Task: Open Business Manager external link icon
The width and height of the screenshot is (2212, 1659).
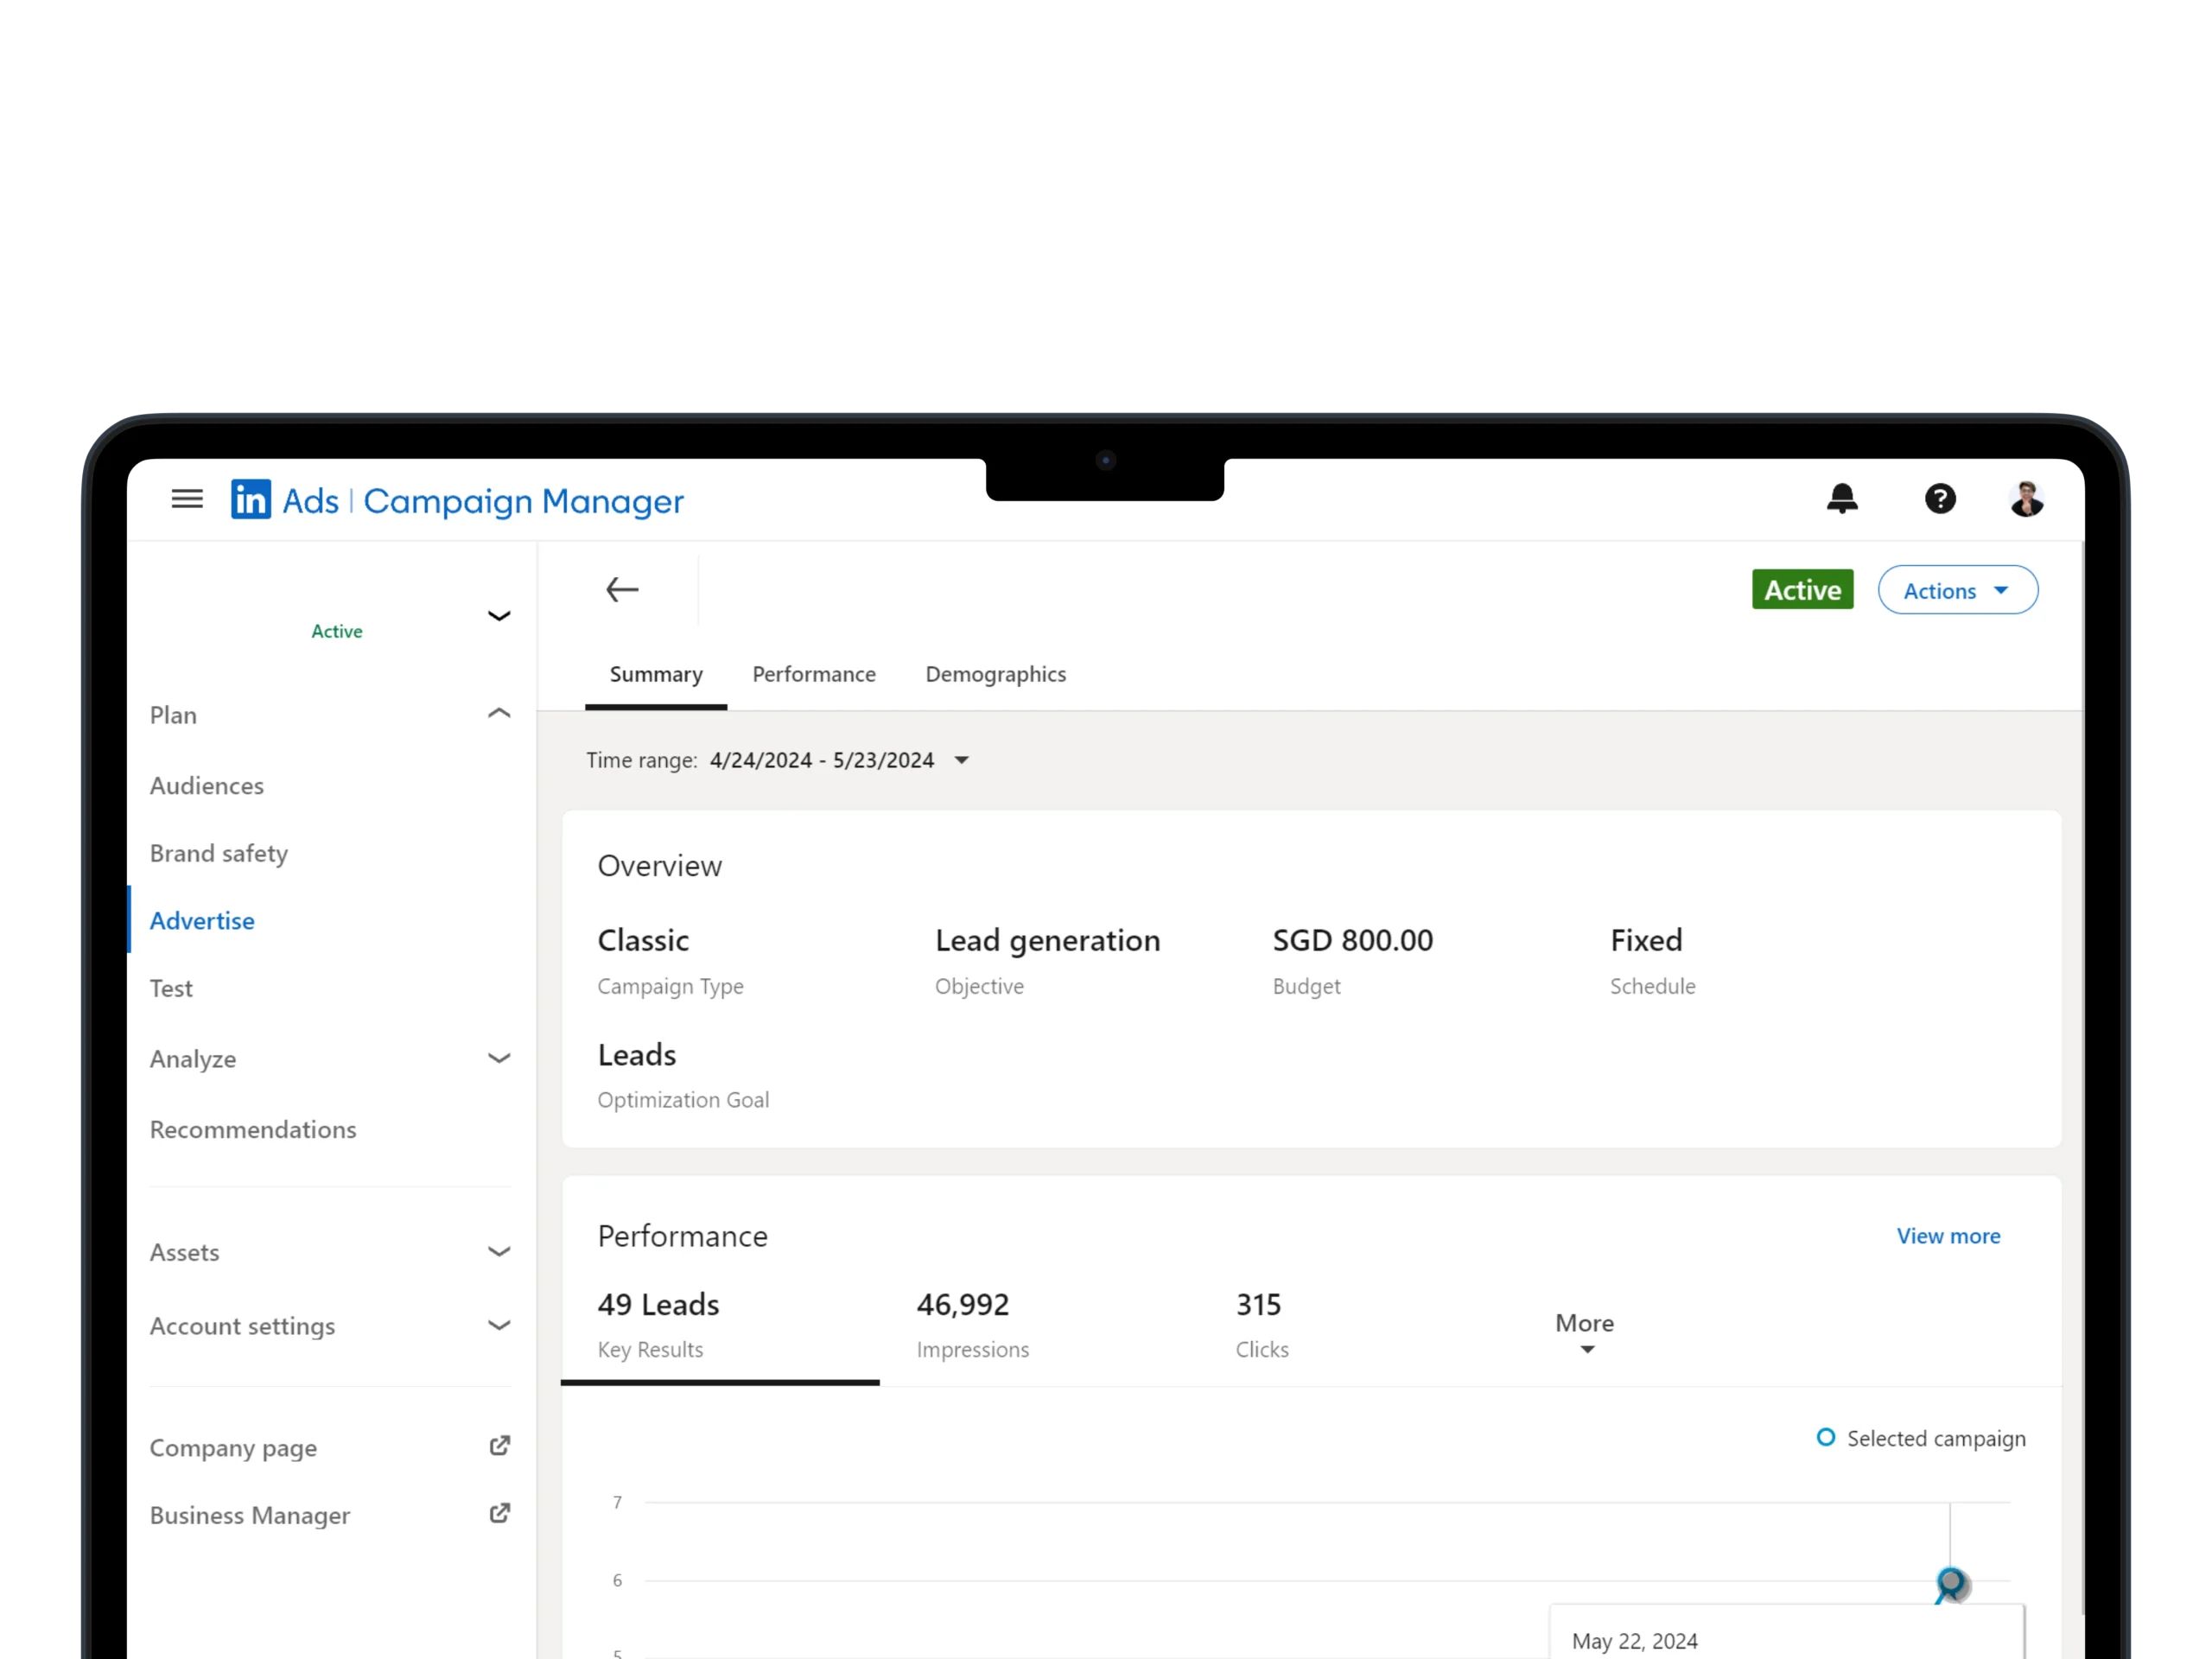Action: 499,1513
